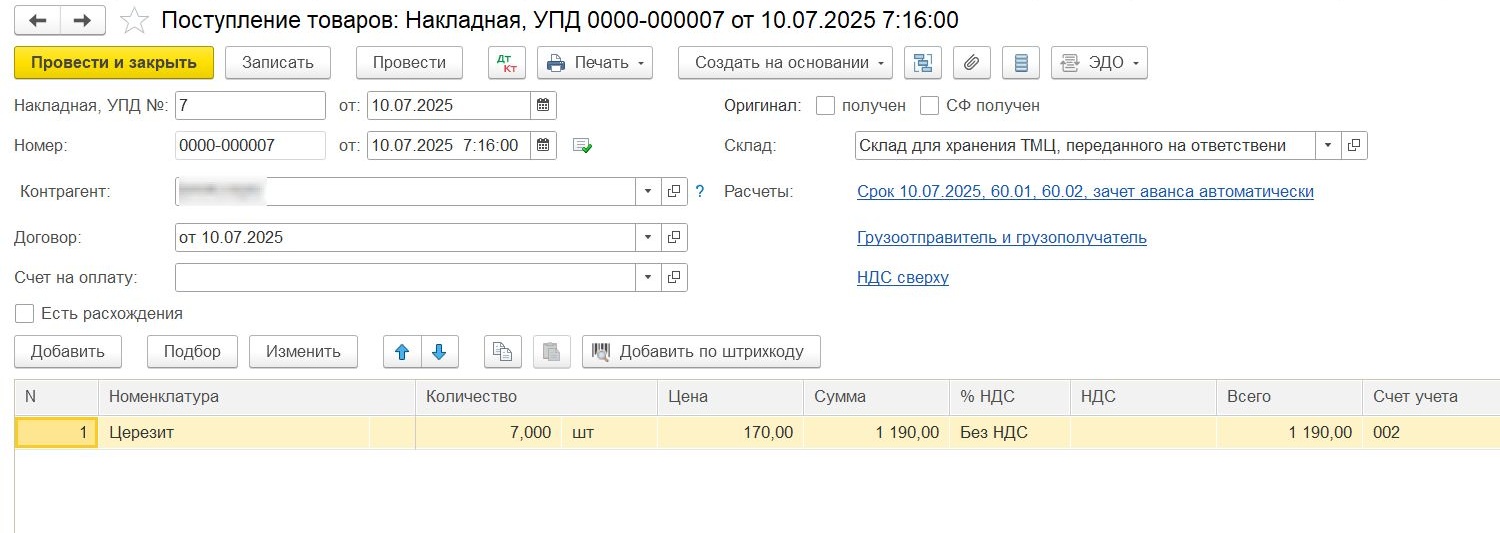Open the ЭДО dropdown menu

1099,63
